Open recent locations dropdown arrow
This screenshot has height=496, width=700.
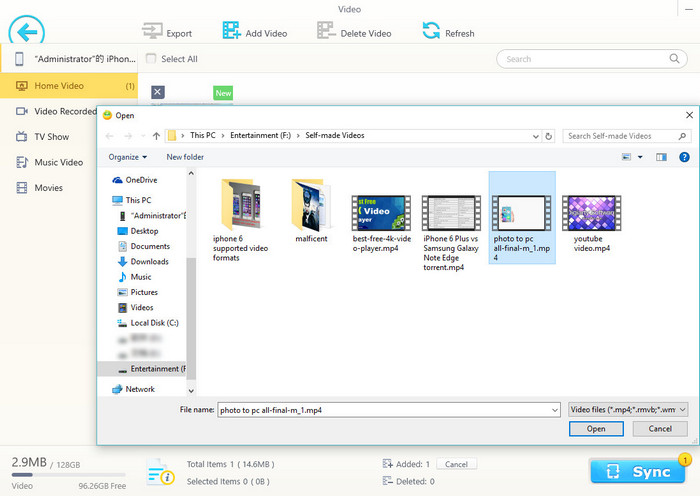click(143, 136)
